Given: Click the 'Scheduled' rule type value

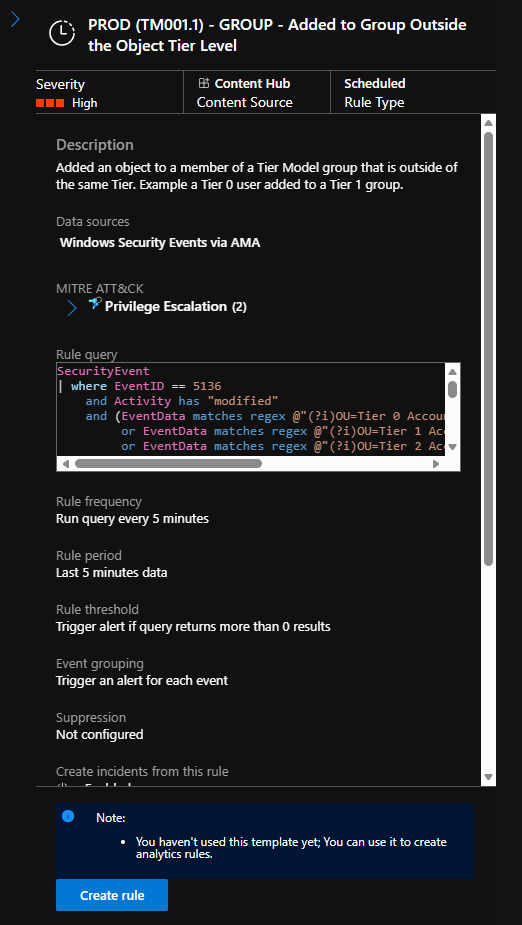Looking at the screenshot, I should tap(375, 84).
